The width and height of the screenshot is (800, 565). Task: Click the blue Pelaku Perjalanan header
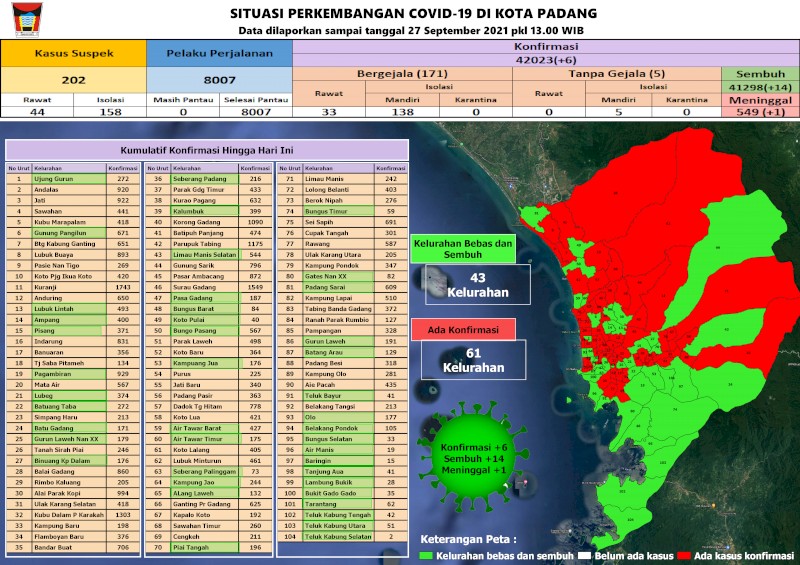219,53
